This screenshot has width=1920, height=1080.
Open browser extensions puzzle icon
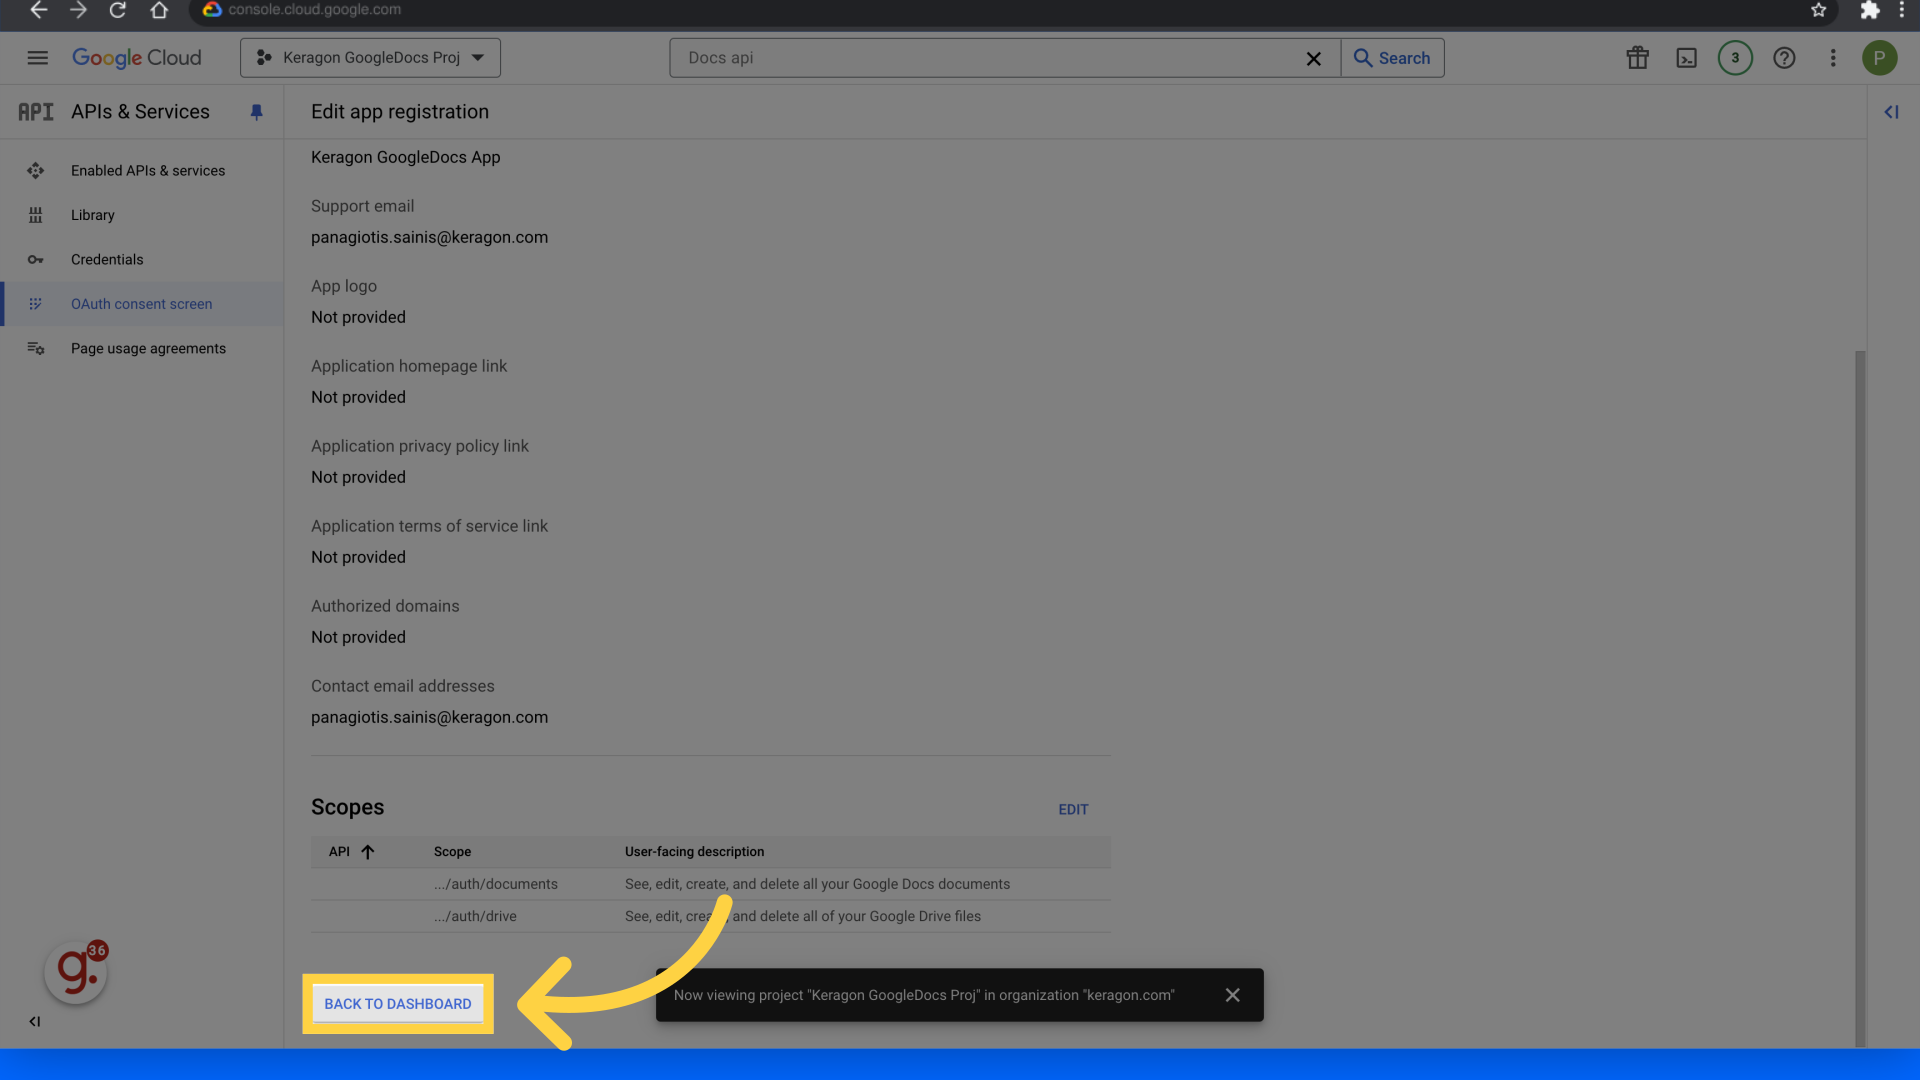(x=1869, y=10)
